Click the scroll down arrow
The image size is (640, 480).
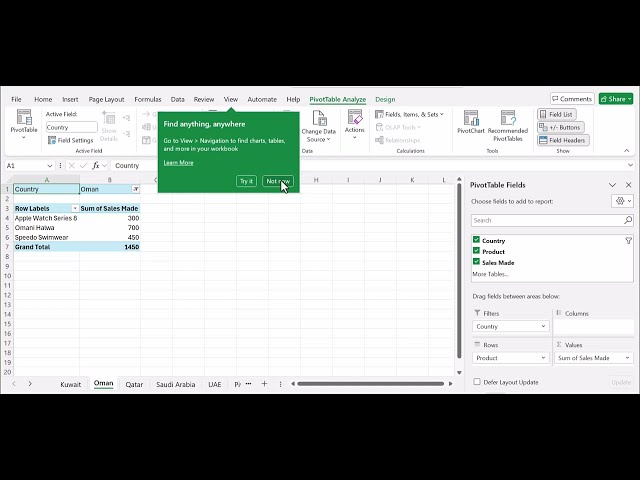459,372
